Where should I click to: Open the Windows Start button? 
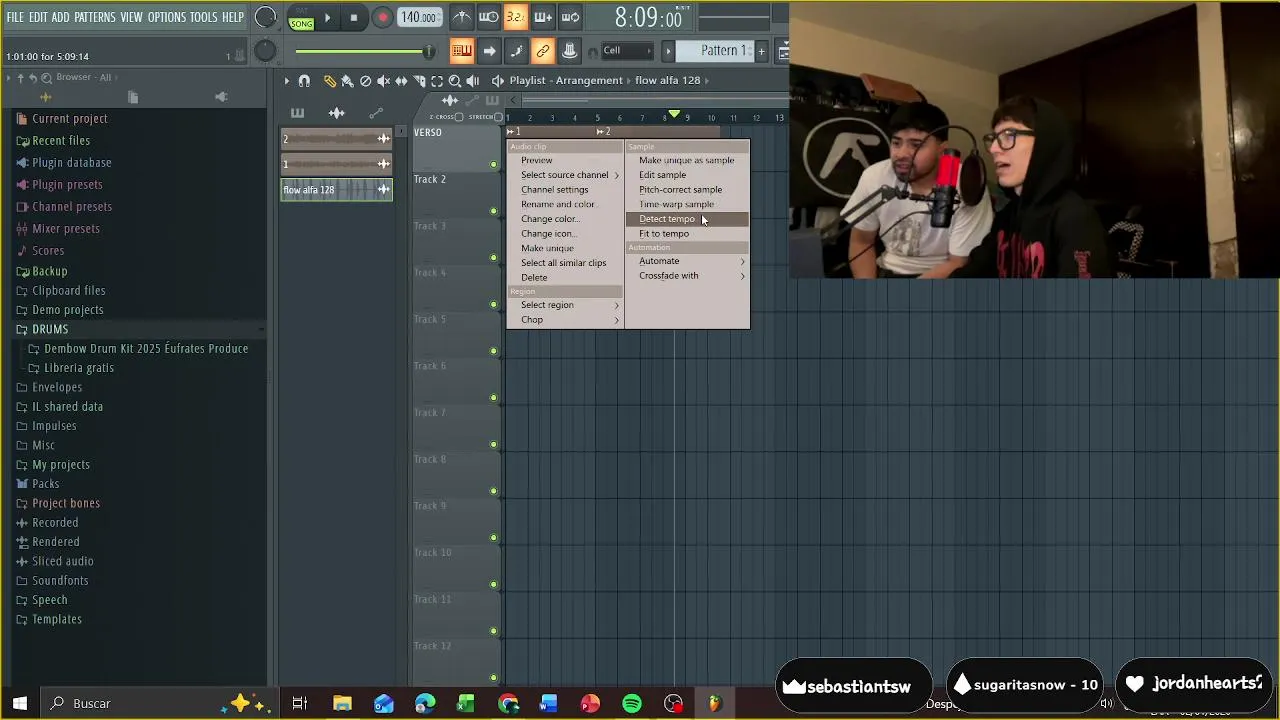pos(20,703)
